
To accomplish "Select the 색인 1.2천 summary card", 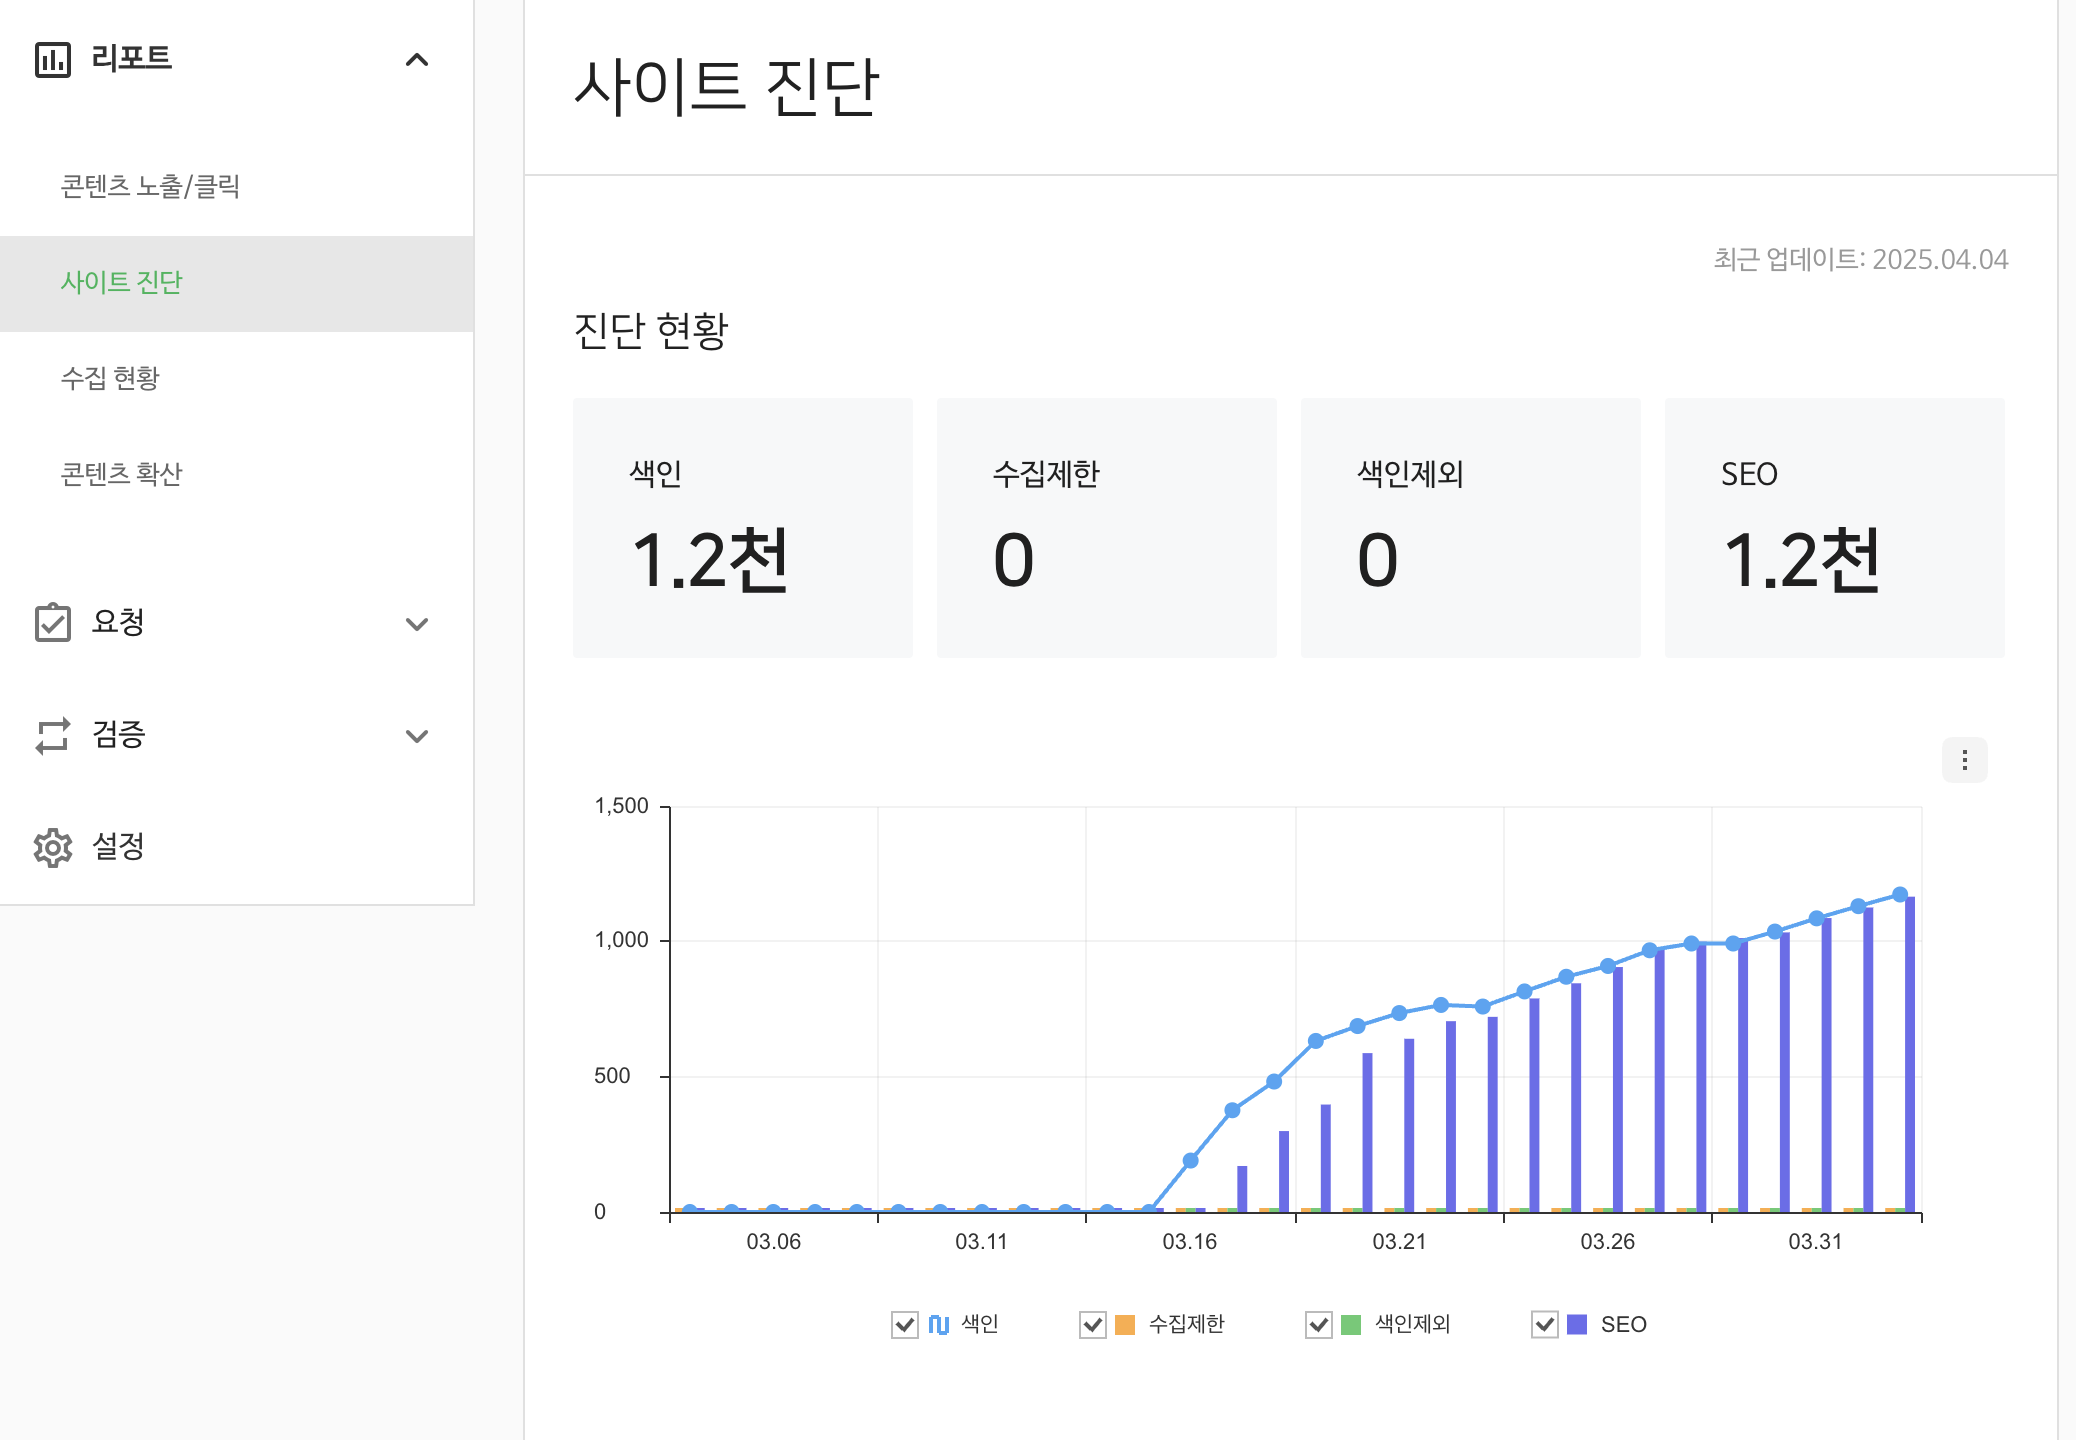I will (x=742, y=527).
